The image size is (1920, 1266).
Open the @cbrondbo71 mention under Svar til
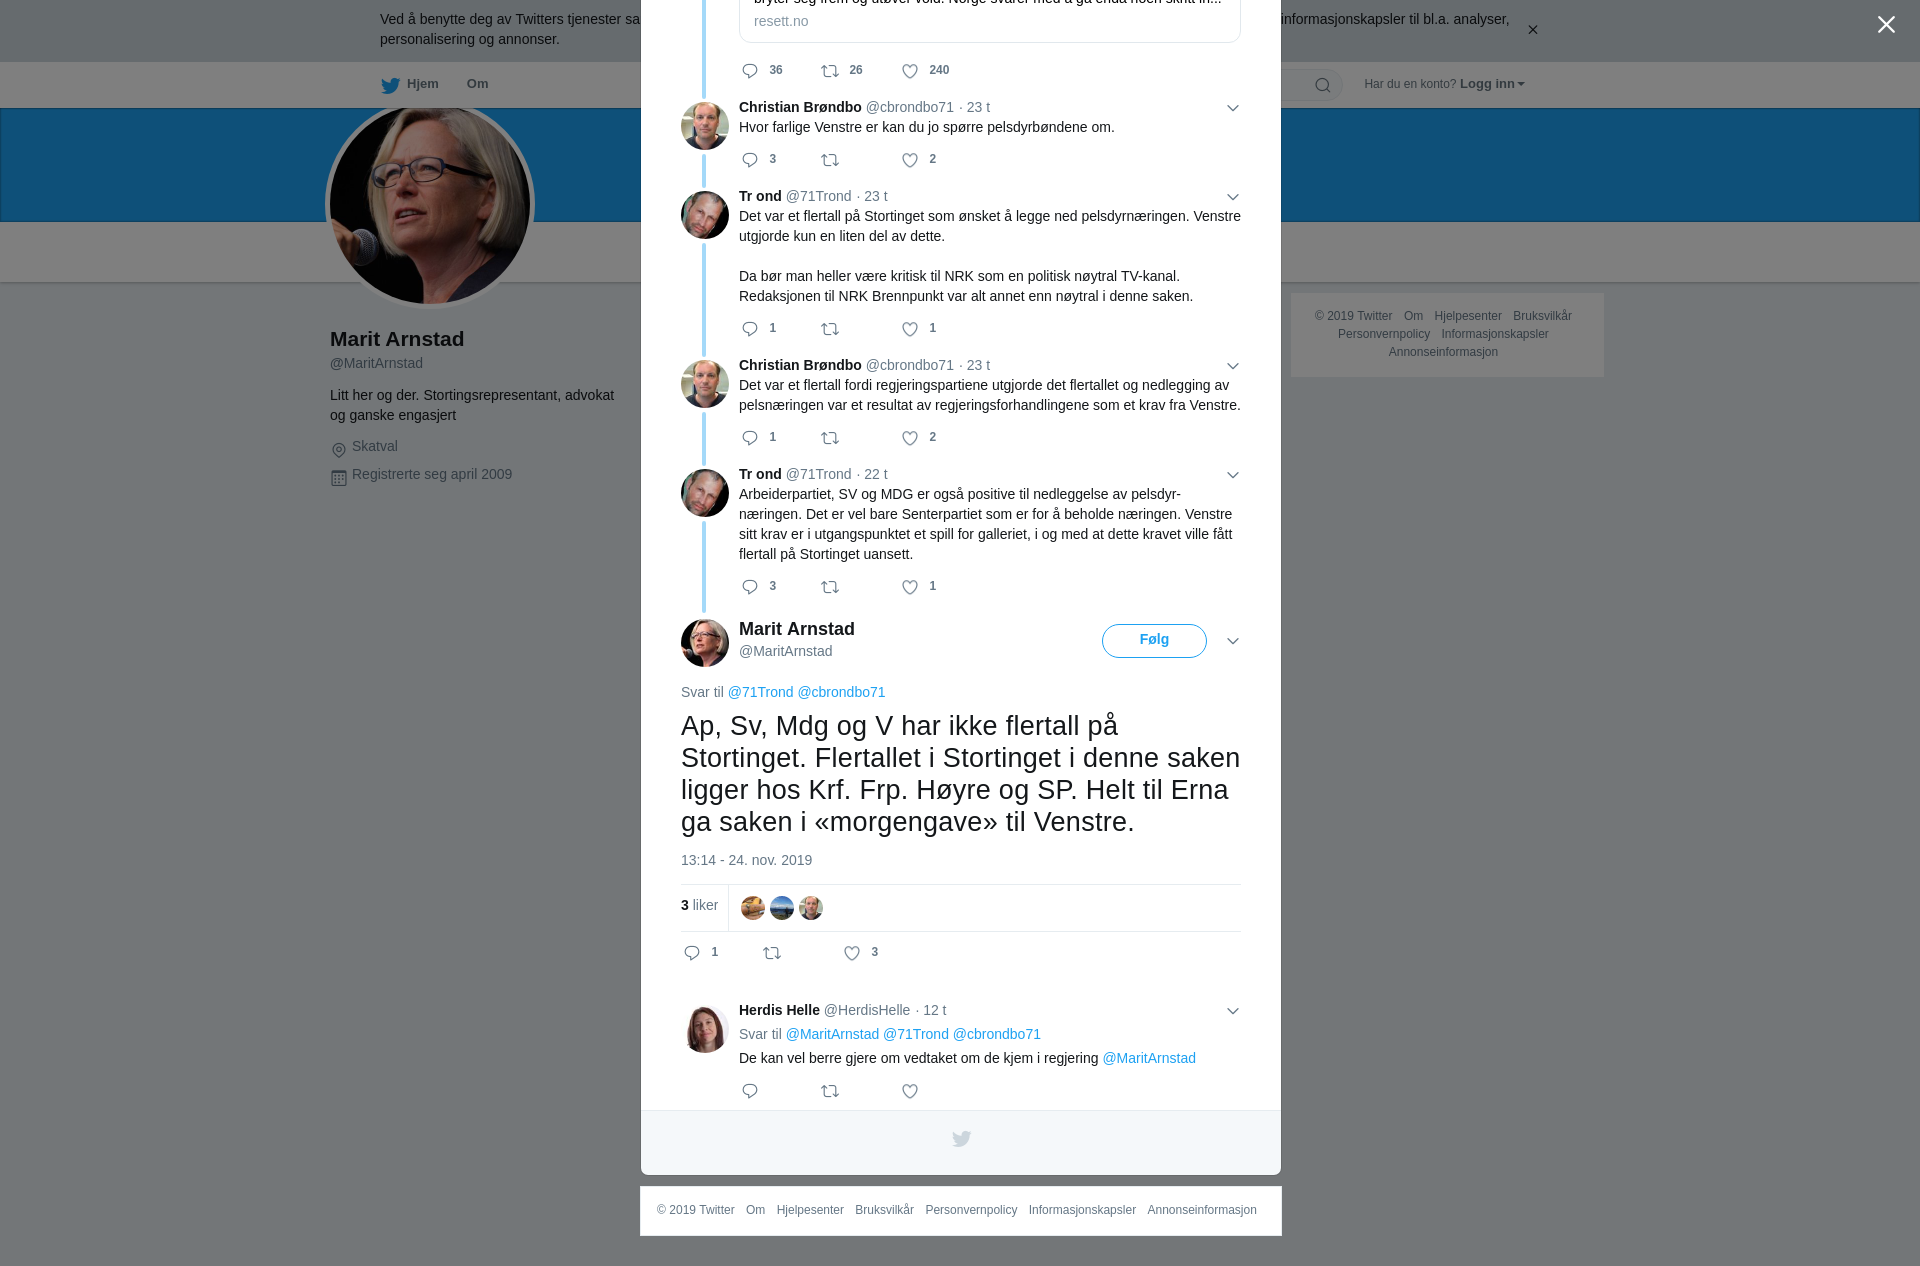[x=841, y=692]
